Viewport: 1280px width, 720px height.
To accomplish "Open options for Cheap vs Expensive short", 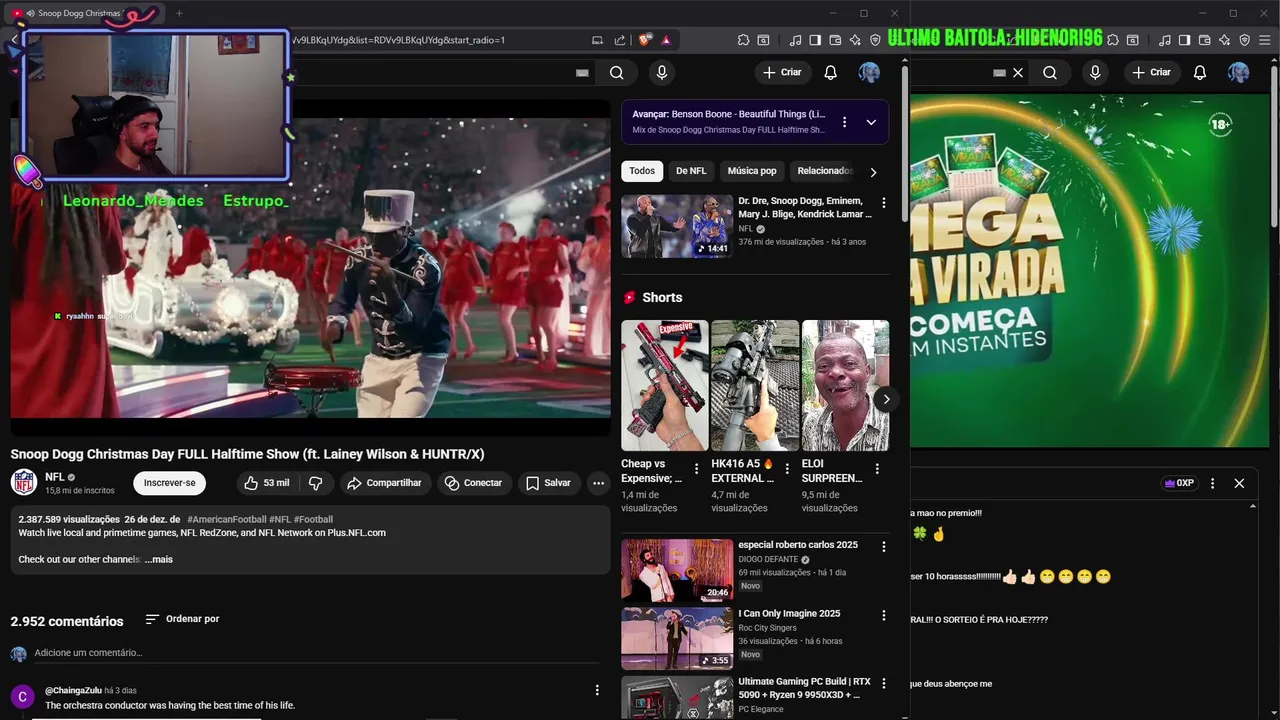I will 697,468.
